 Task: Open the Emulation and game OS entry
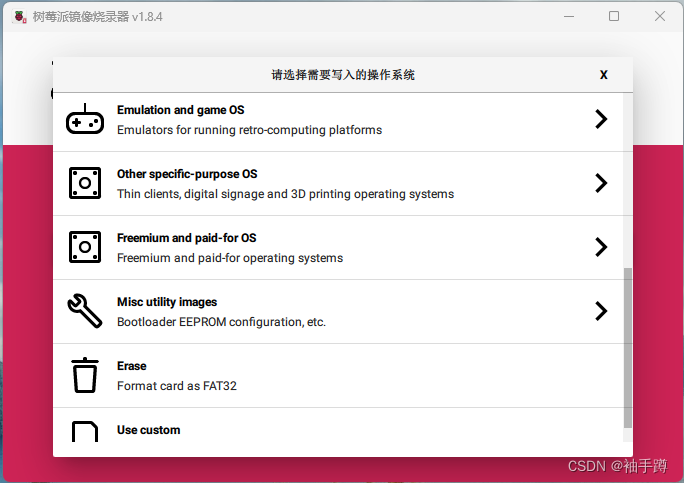coord(338,120)
